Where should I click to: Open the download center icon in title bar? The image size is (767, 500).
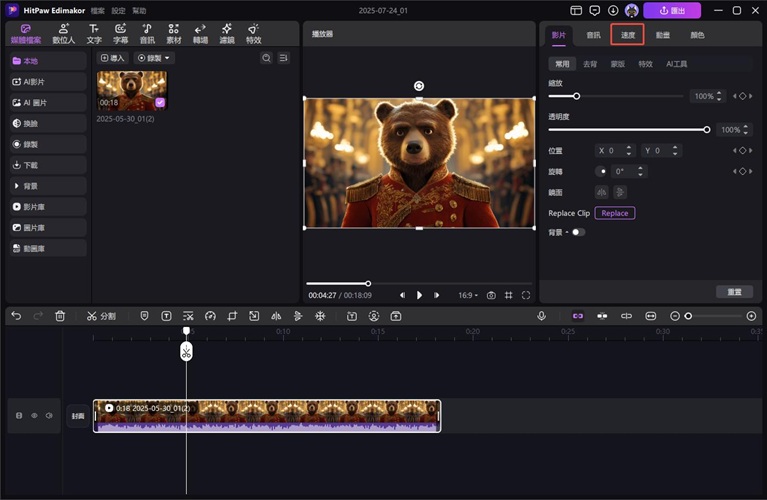pyautogui.click(x=613, y=10)
